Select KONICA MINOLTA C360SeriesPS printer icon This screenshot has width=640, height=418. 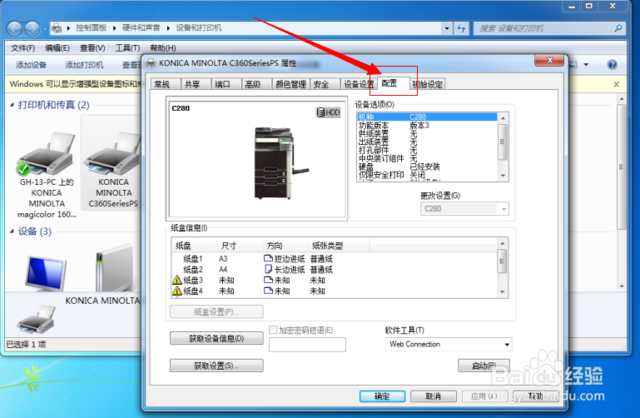[113, 153]
